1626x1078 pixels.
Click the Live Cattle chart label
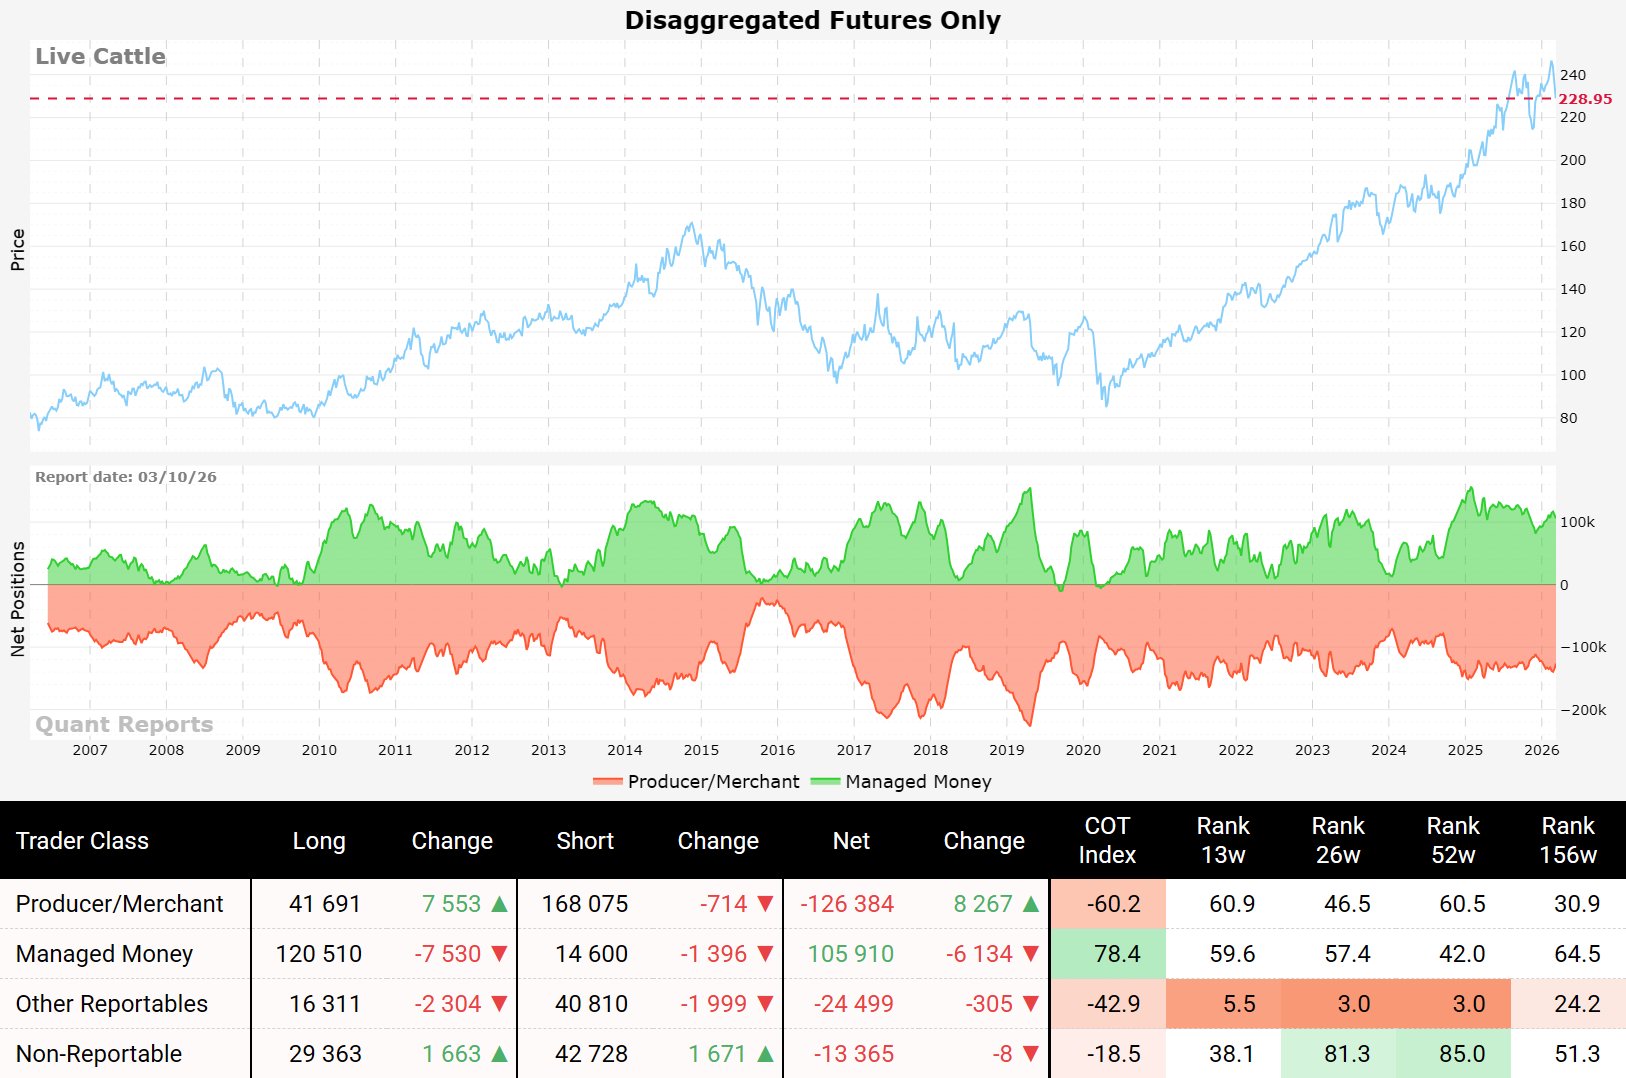pos(100,56)
